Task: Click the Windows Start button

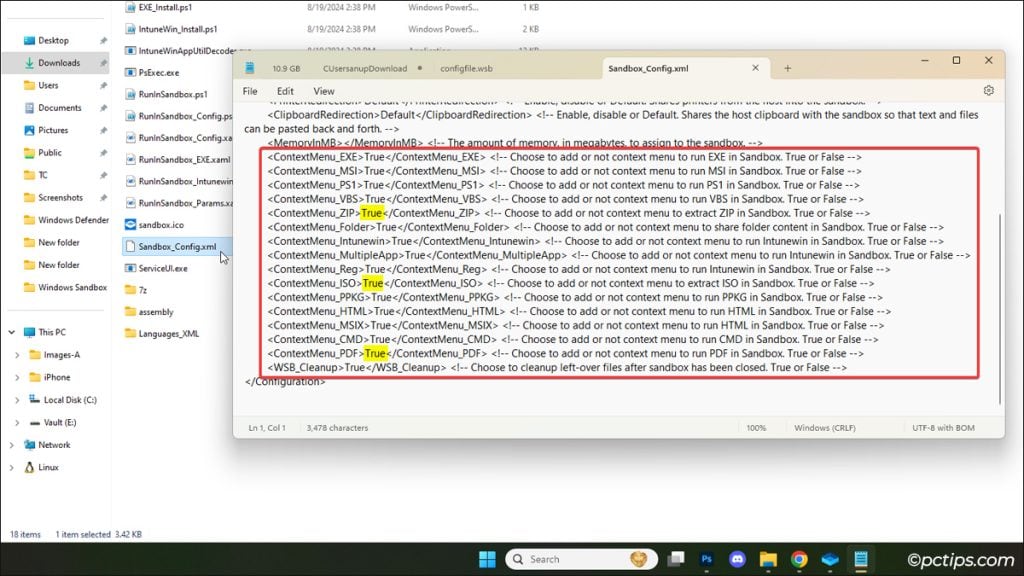Action: tap(487, 559)
